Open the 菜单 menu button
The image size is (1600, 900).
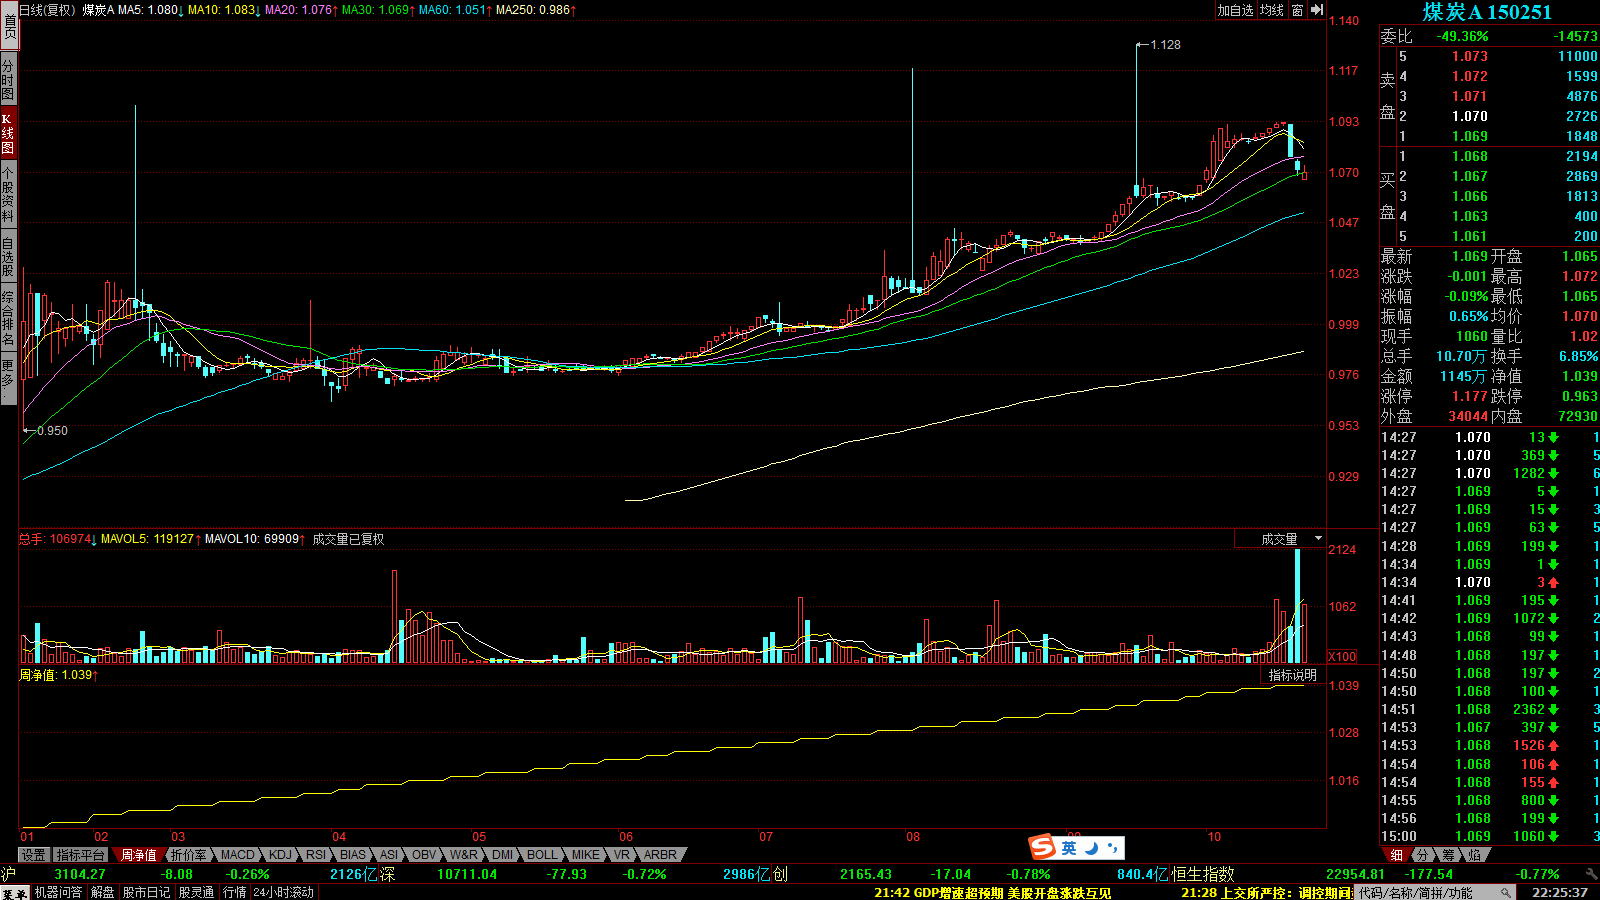(14, 893)
